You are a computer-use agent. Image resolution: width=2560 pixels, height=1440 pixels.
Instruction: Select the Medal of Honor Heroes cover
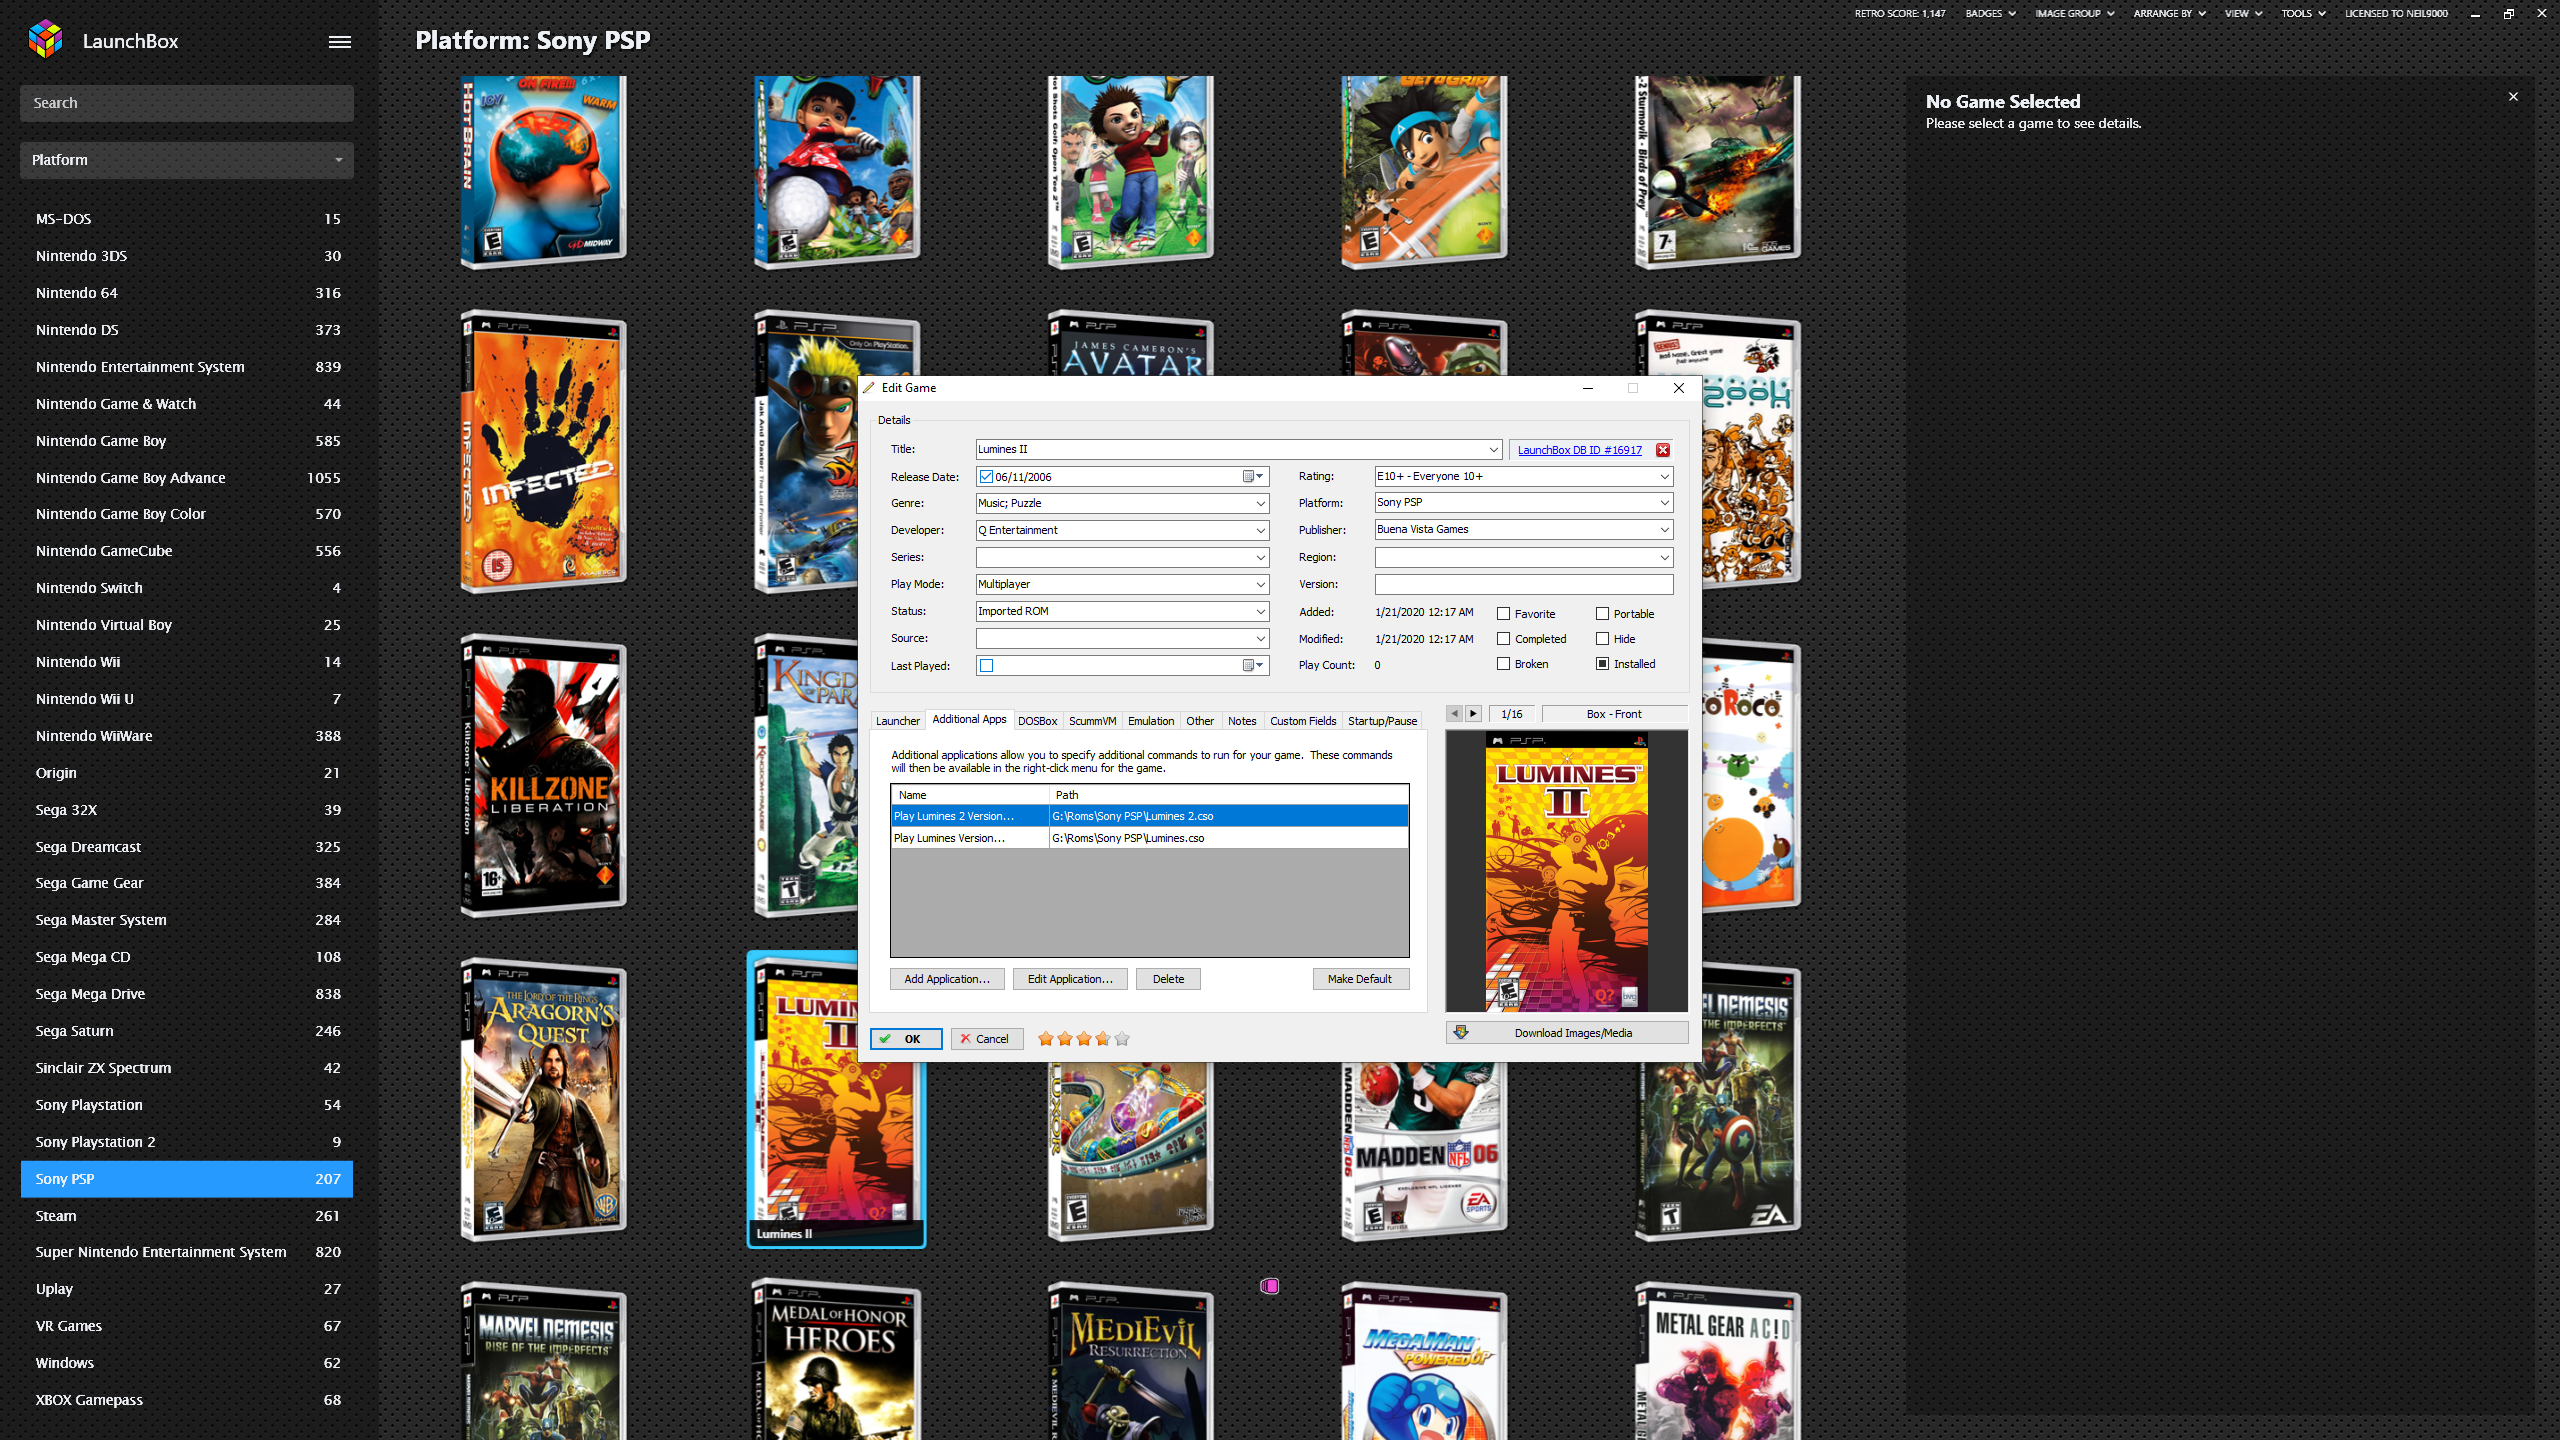click(x=837, y=1360)
